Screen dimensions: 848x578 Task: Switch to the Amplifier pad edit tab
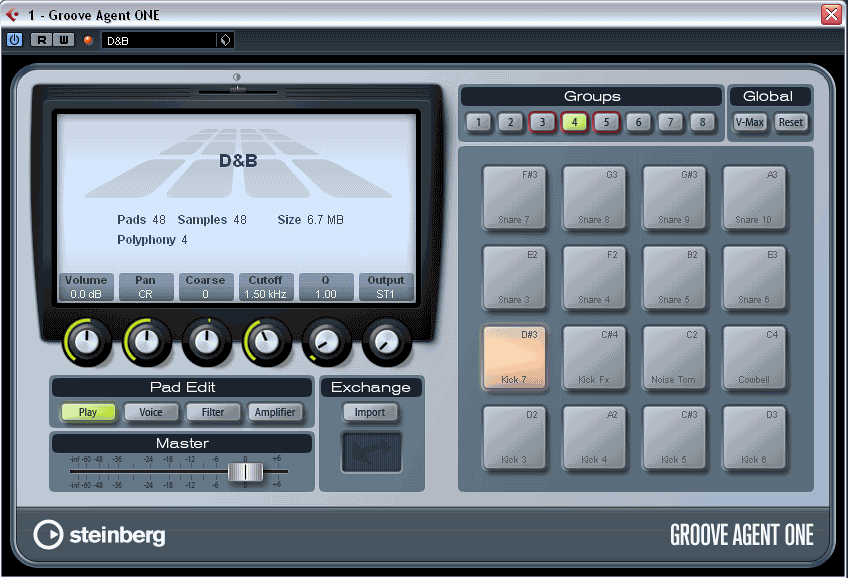click(275, 412)
